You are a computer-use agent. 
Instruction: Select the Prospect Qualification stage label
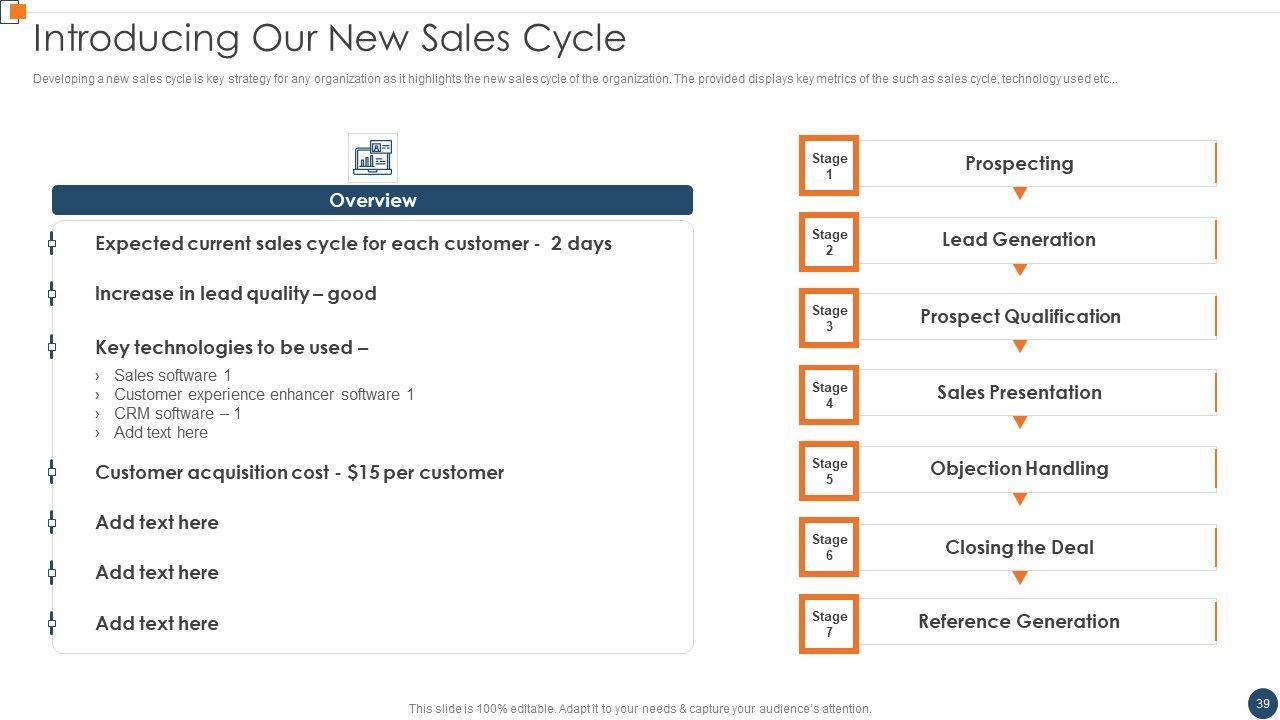tap(1019, 316)
